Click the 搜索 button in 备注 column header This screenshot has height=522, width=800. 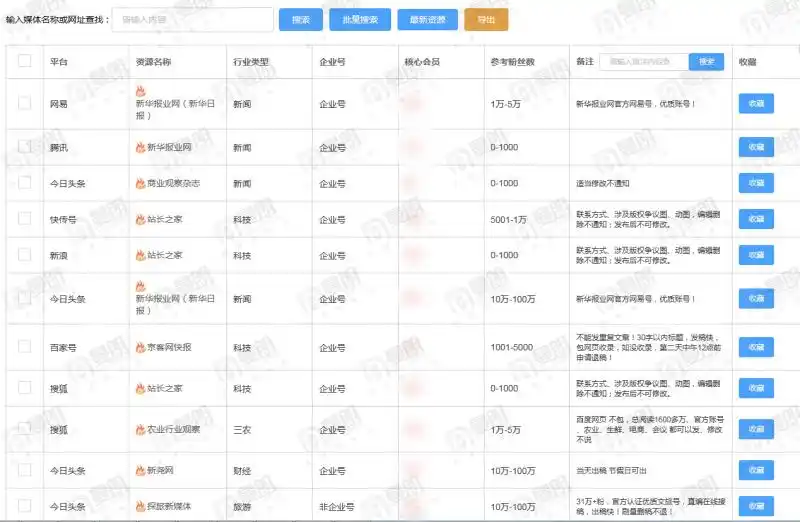pyautogui.click(x=706, y=61)
